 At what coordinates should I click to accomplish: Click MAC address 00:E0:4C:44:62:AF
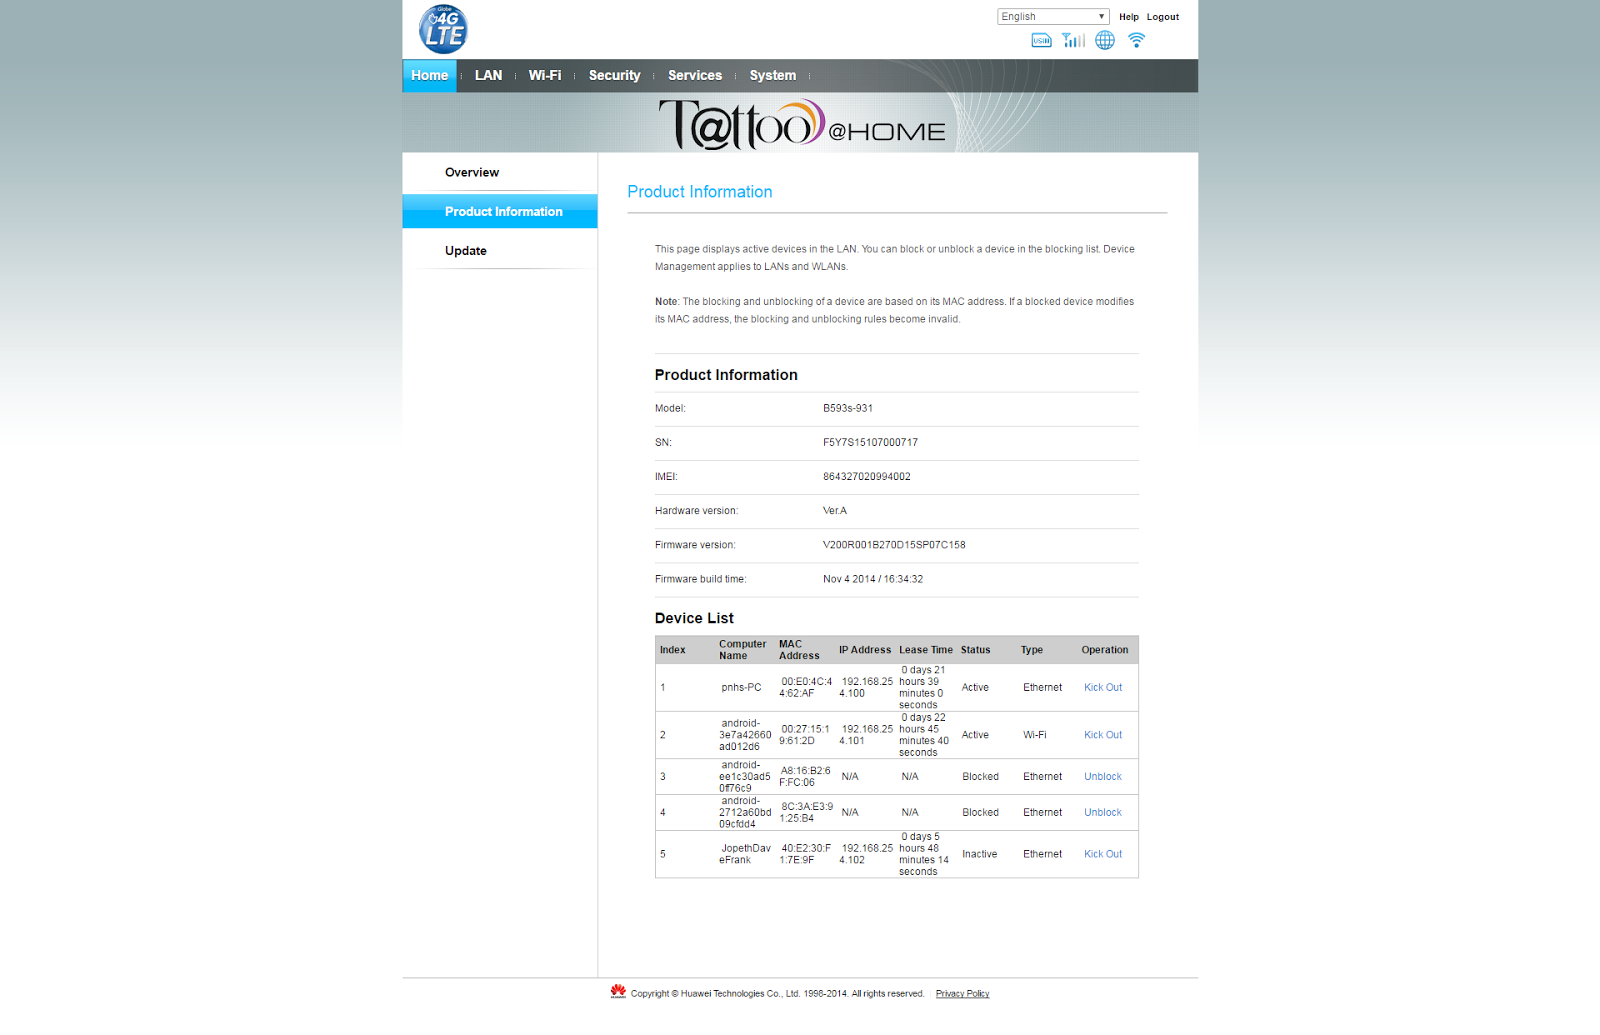[806, 688]
